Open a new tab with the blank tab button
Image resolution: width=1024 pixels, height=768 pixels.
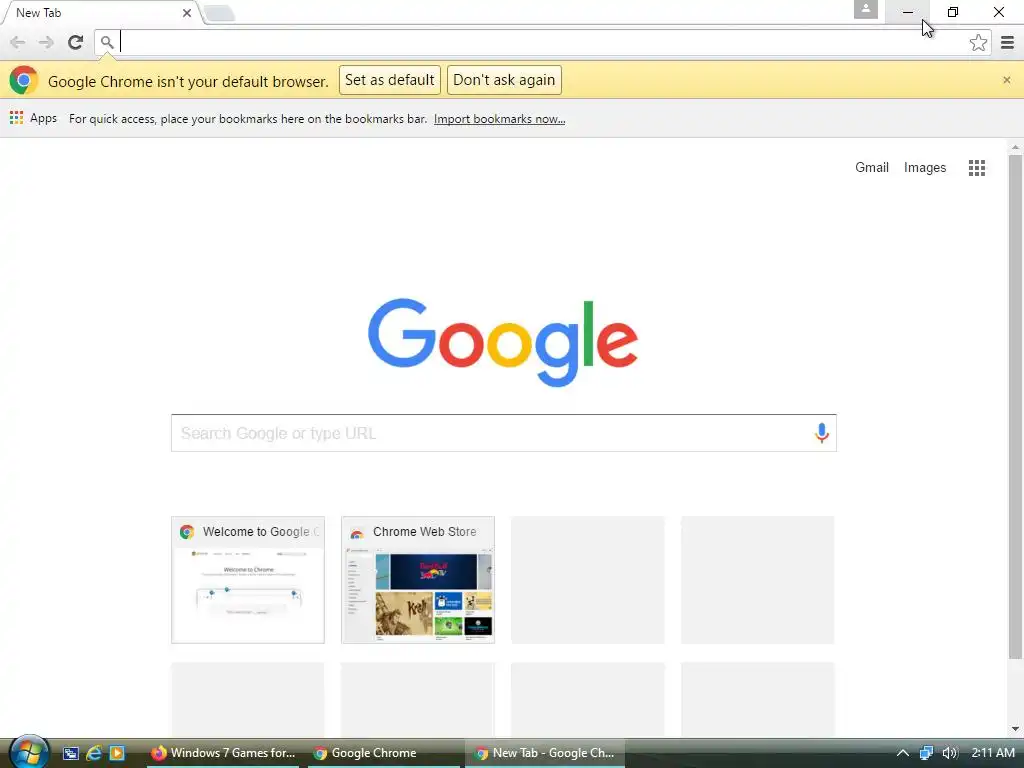pyautogui.click(x=219, y=13)
